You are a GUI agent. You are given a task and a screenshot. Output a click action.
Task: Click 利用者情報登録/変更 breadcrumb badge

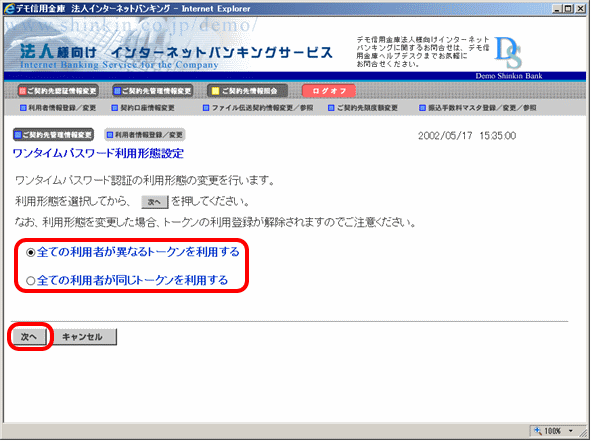[145, 135]
